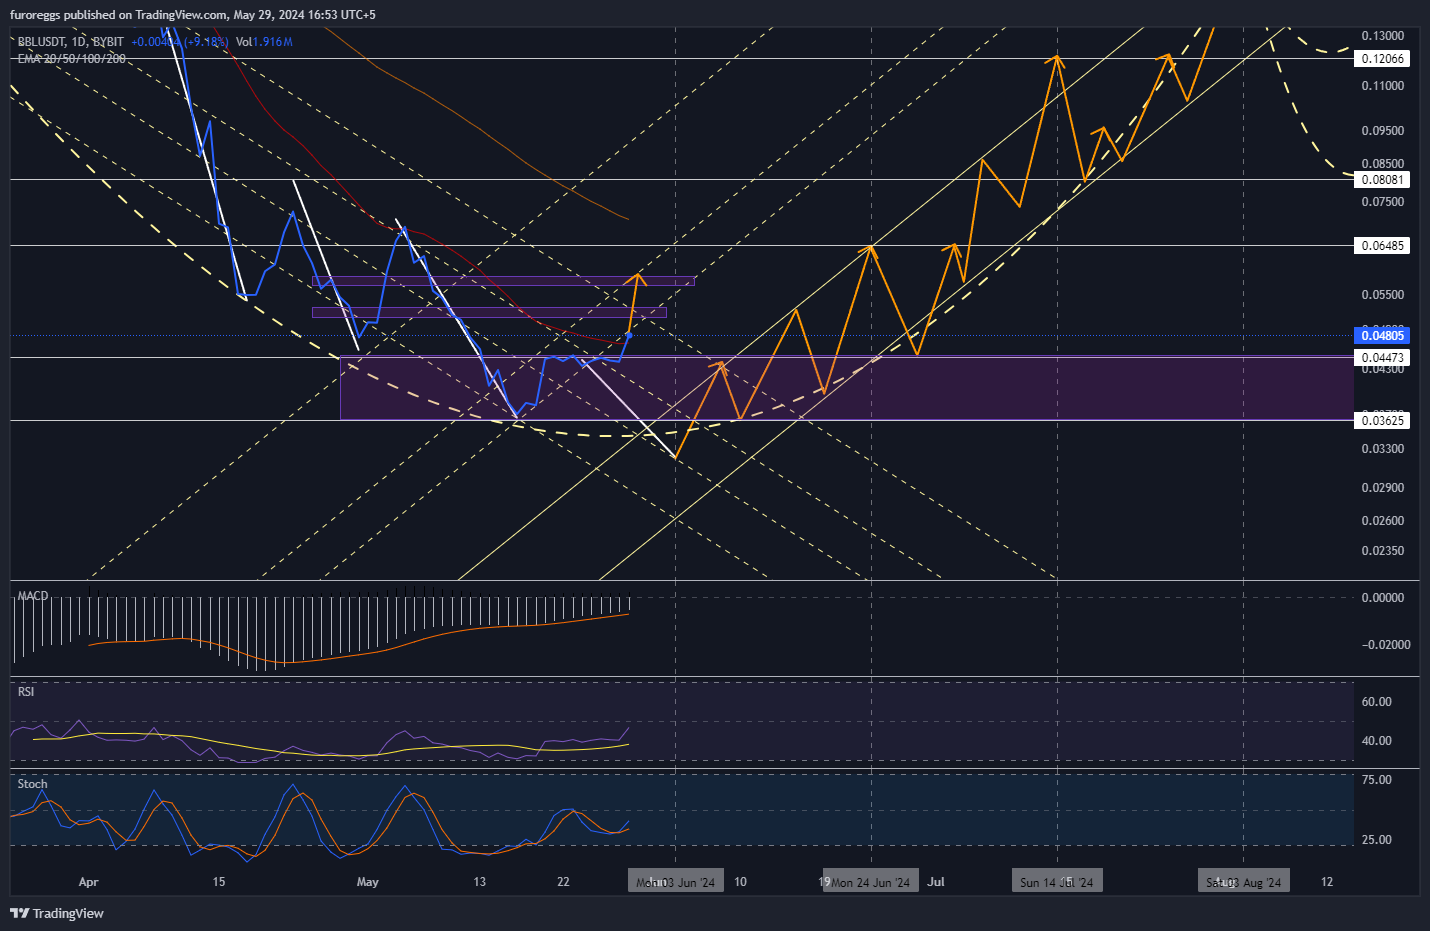
Task: Click the 0.02900 value on the price axis
Action: click(1383, 488)
